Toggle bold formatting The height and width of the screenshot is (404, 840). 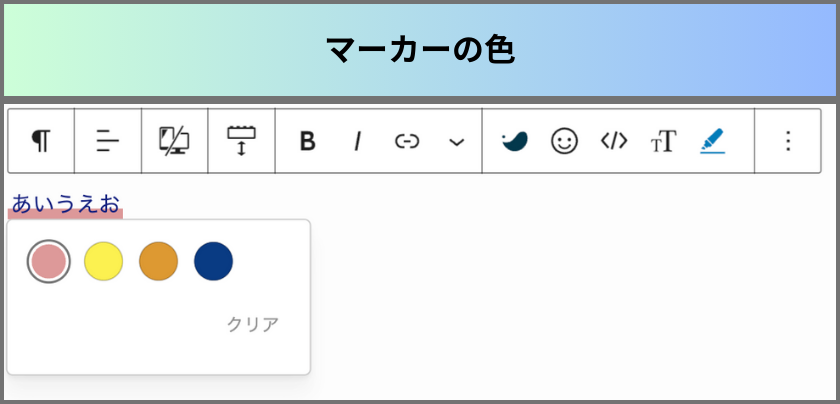308,141
